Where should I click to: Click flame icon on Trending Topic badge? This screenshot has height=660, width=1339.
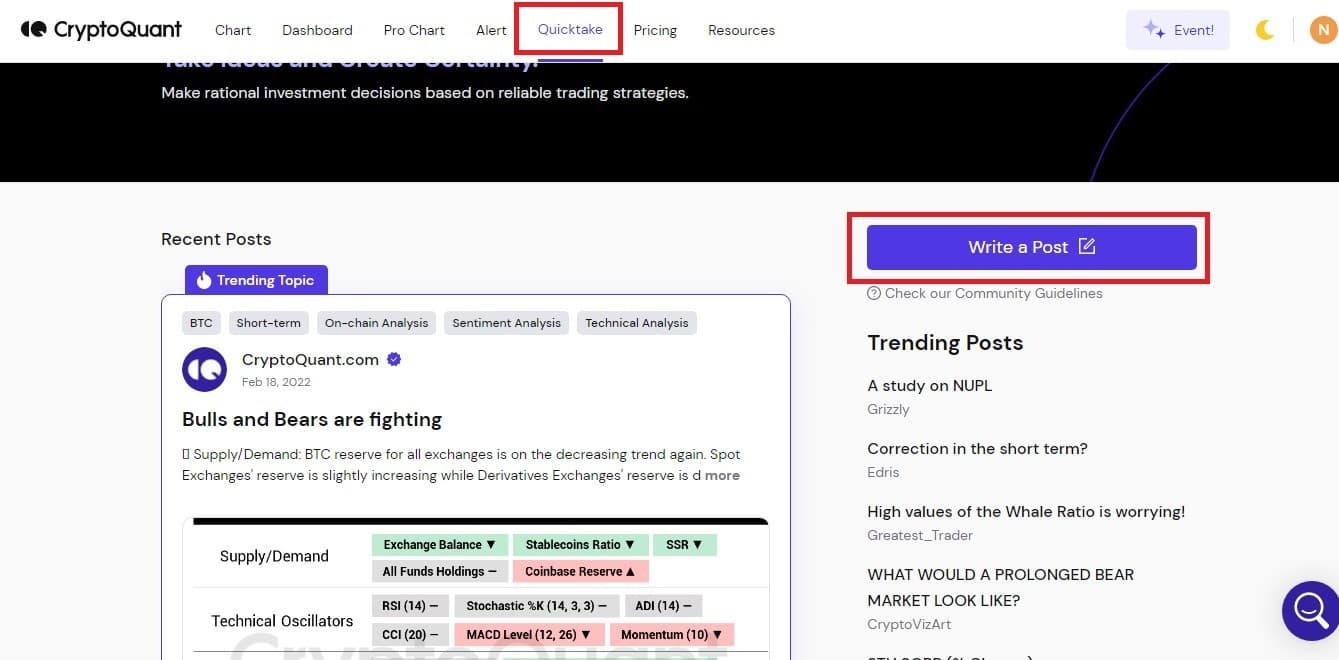click(x=203, y=280)
